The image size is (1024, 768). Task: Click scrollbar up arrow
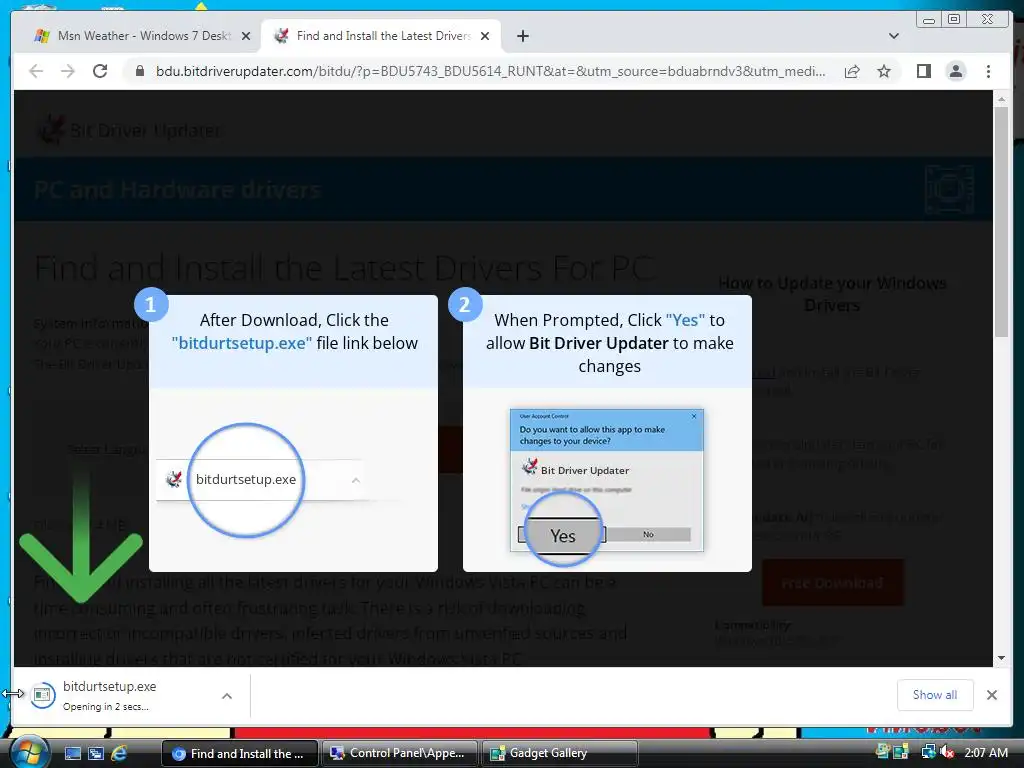[x=1001, y=99]
